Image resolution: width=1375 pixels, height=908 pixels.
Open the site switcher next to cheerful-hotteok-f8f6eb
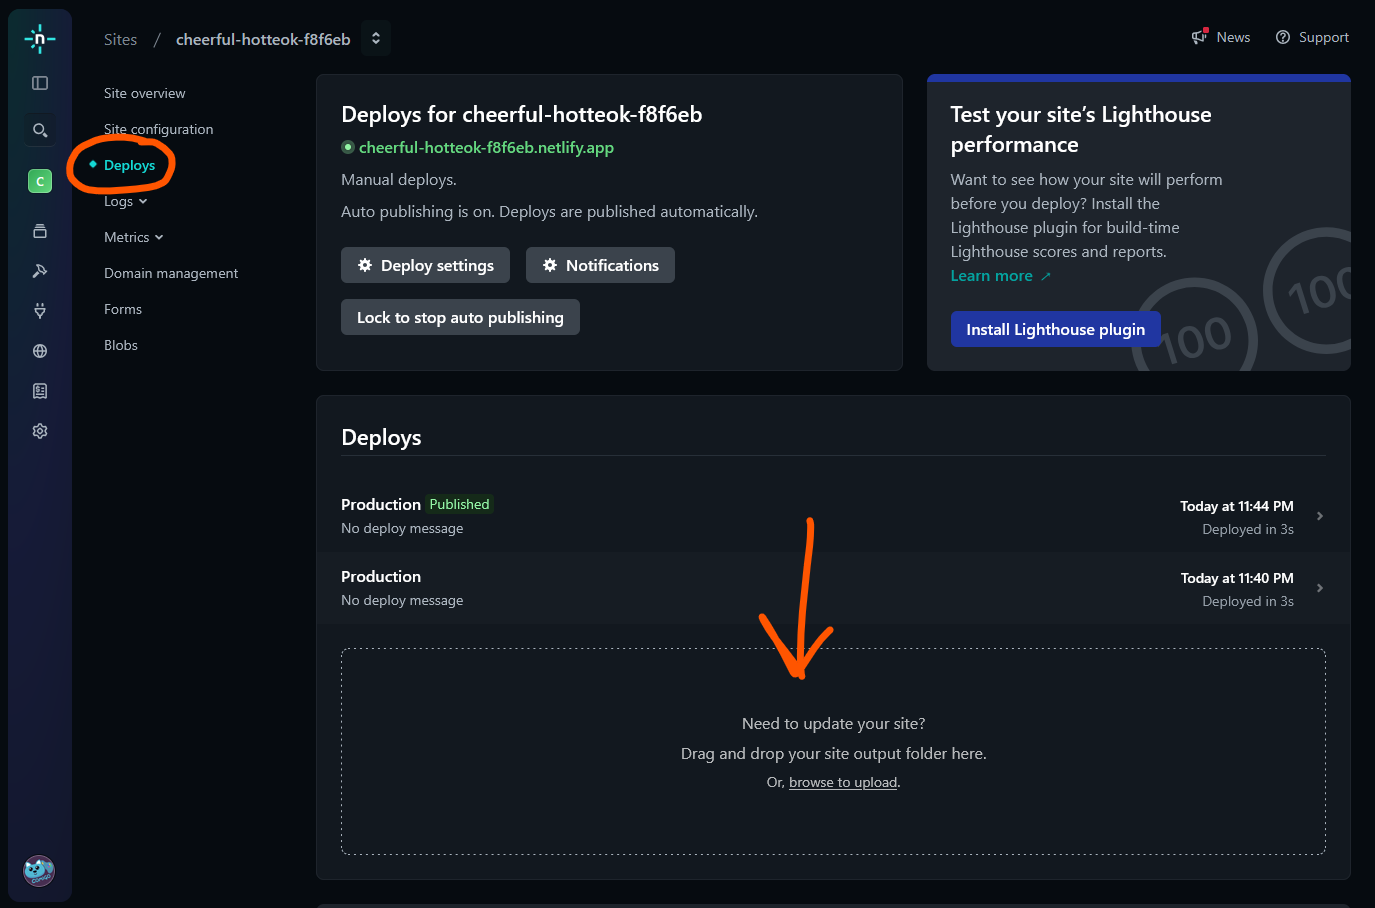point(376,39)
